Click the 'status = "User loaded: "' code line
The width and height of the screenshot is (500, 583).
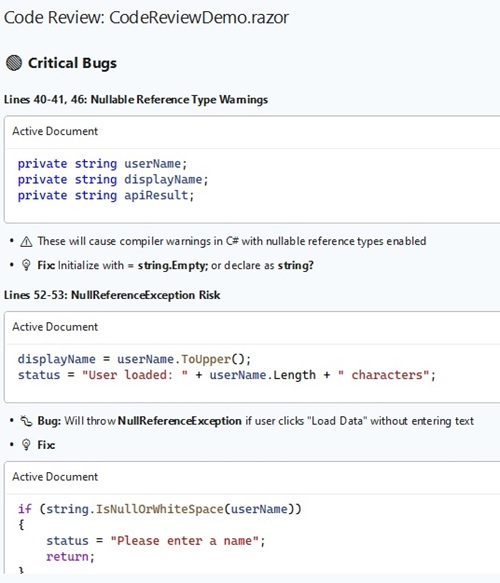pos(227,375)
